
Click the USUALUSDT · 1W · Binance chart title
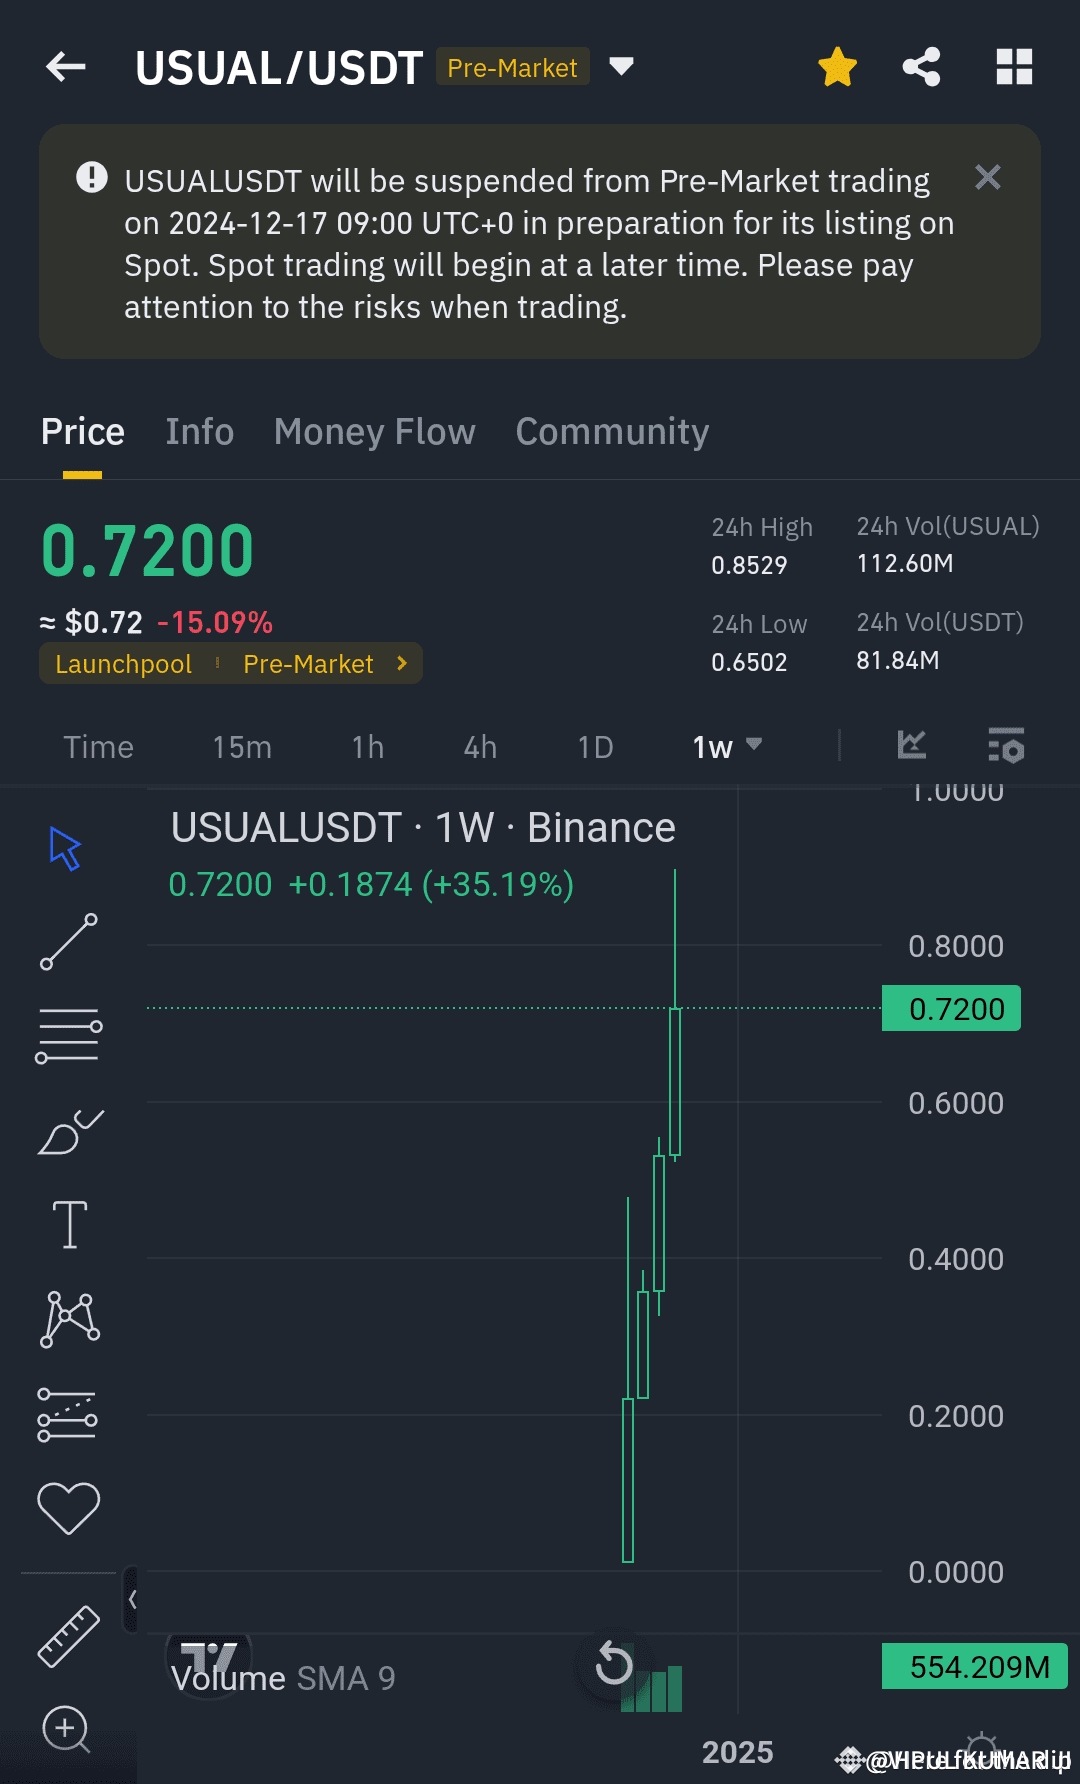coord(423,828)
